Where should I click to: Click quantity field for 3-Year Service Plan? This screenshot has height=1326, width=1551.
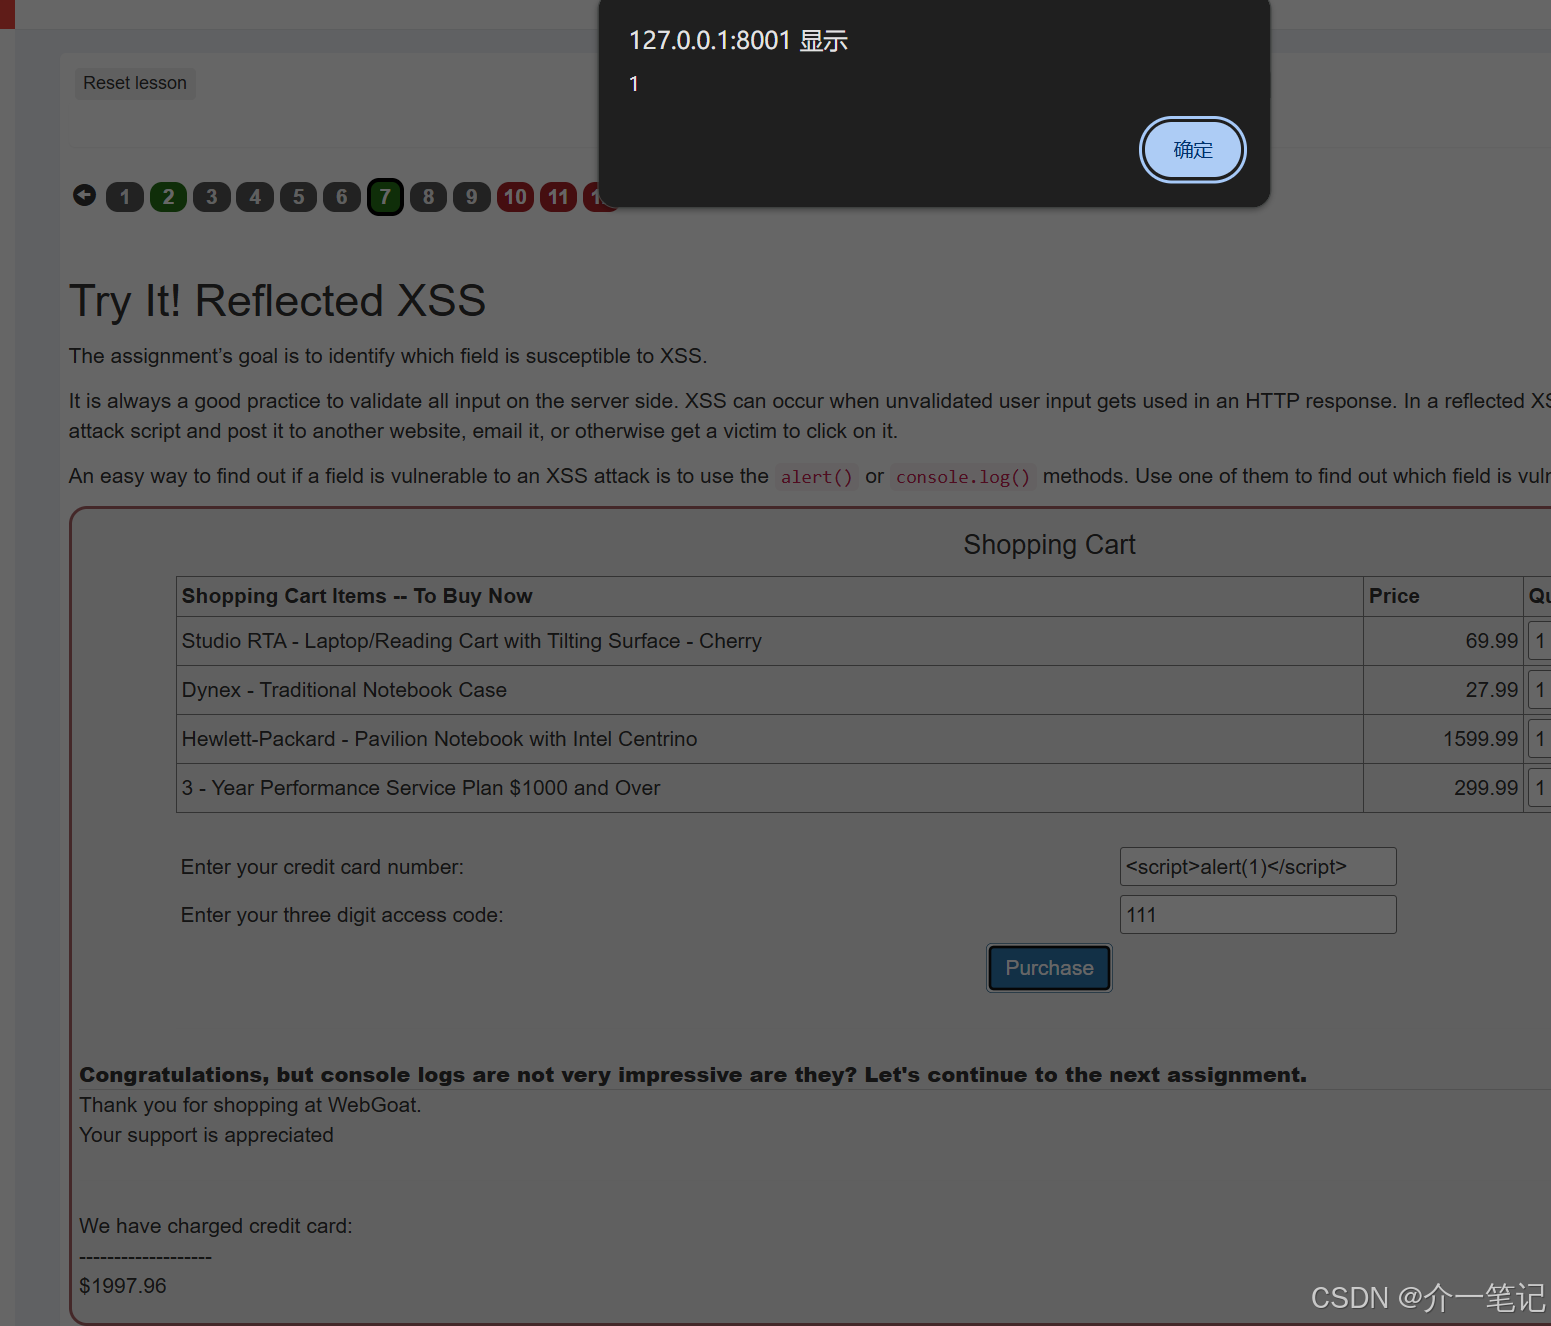[1540, 788]
